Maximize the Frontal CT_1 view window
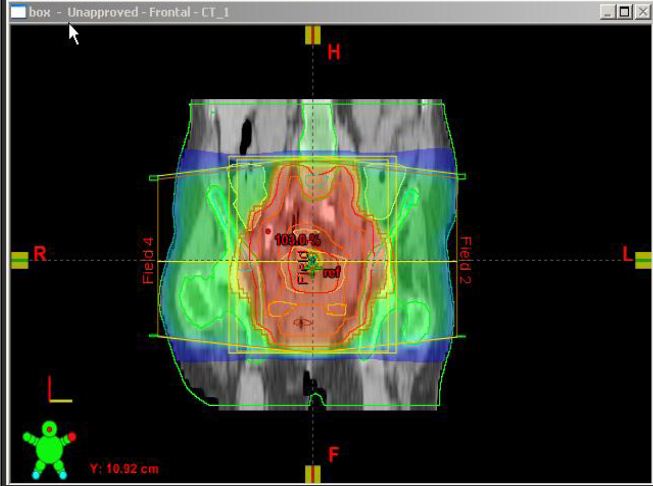 point(623,11)
